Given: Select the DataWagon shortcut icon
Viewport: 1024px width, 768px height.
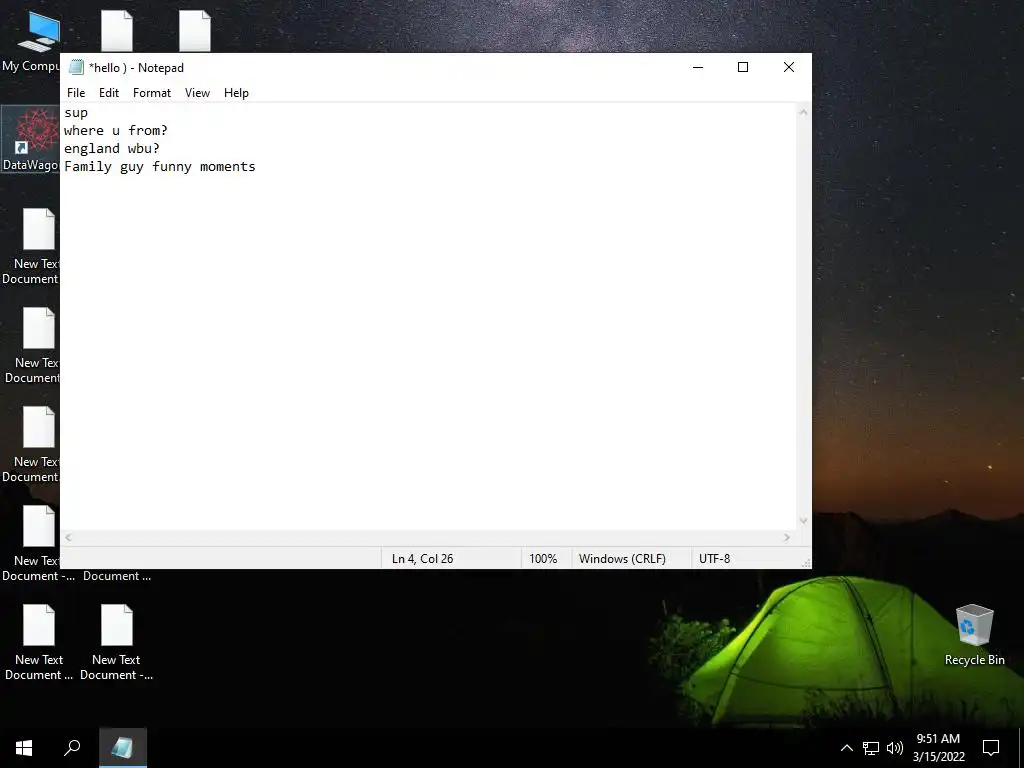Looking at the screenshot, I should pos(30,139).
